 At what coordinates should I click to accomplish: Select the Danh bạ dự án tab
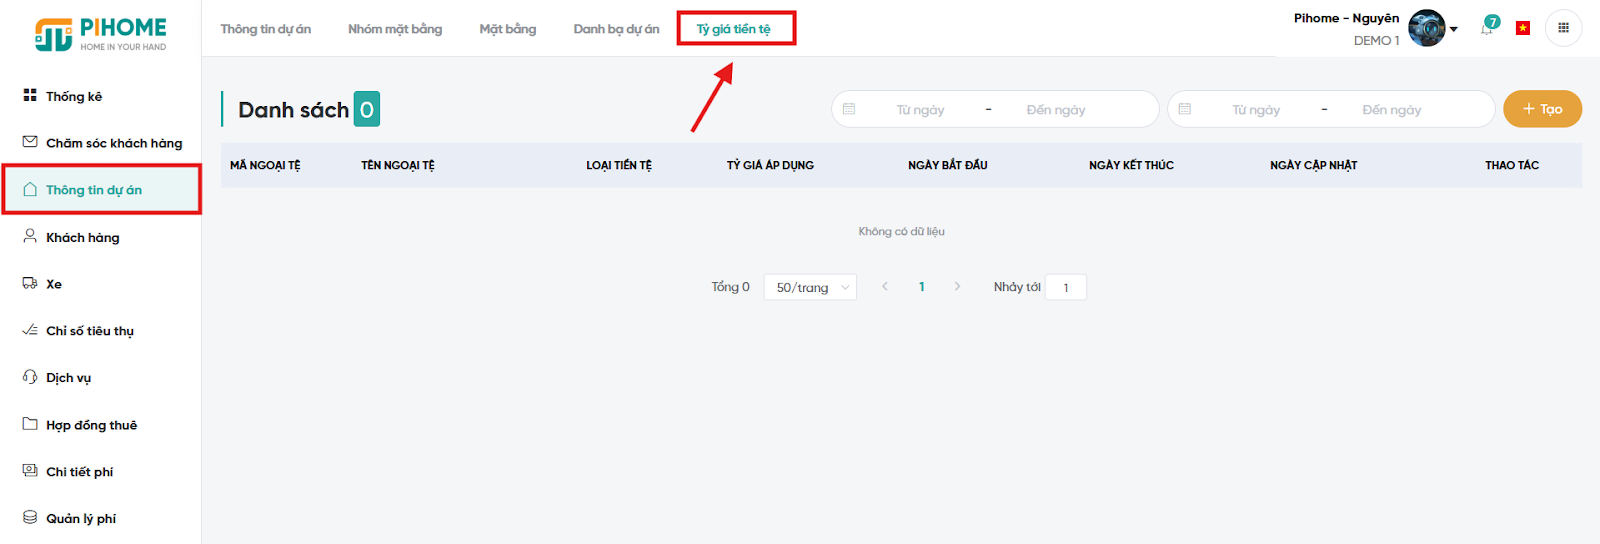coord(616,29)
